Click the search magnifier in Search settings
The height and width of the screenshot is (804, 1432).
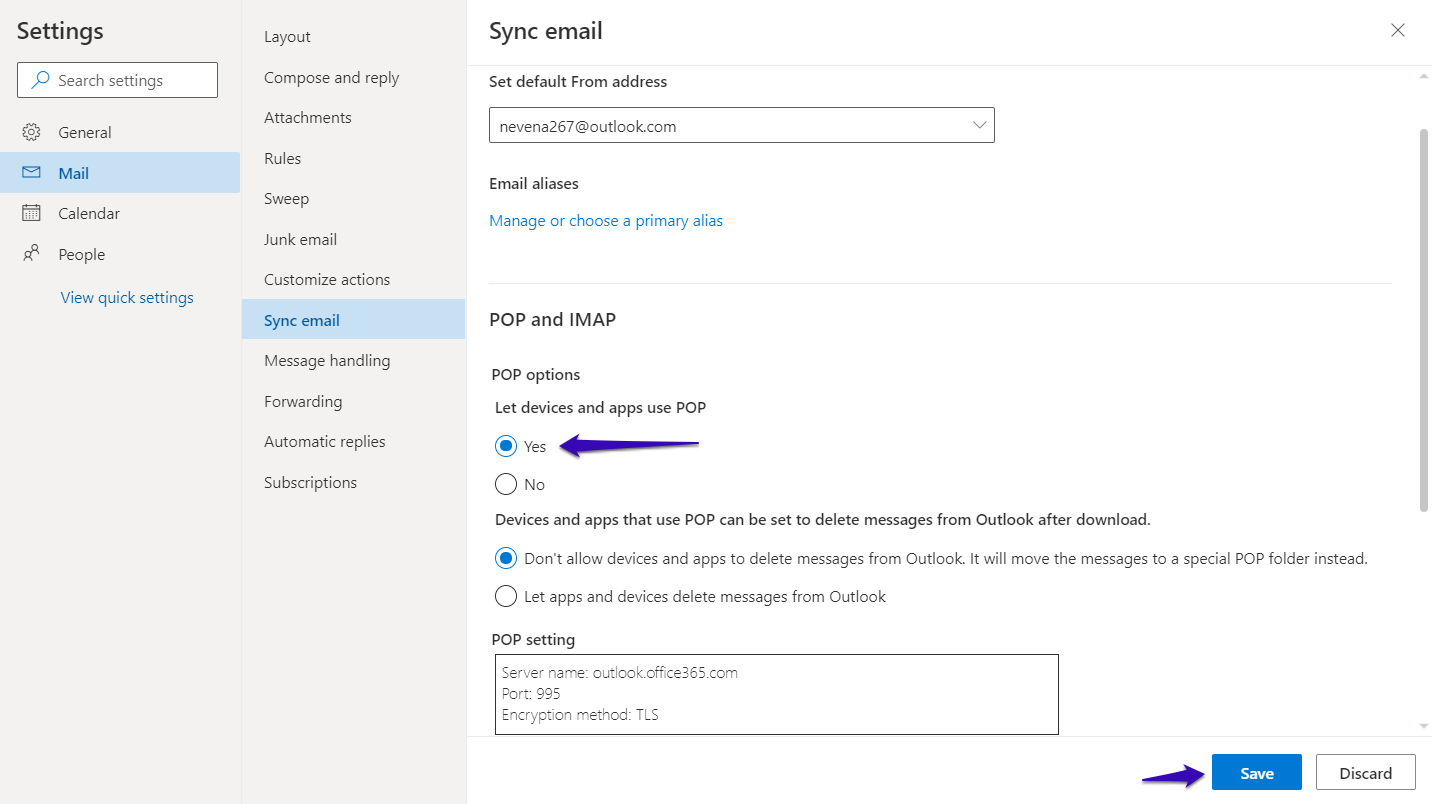pos(40,79)
